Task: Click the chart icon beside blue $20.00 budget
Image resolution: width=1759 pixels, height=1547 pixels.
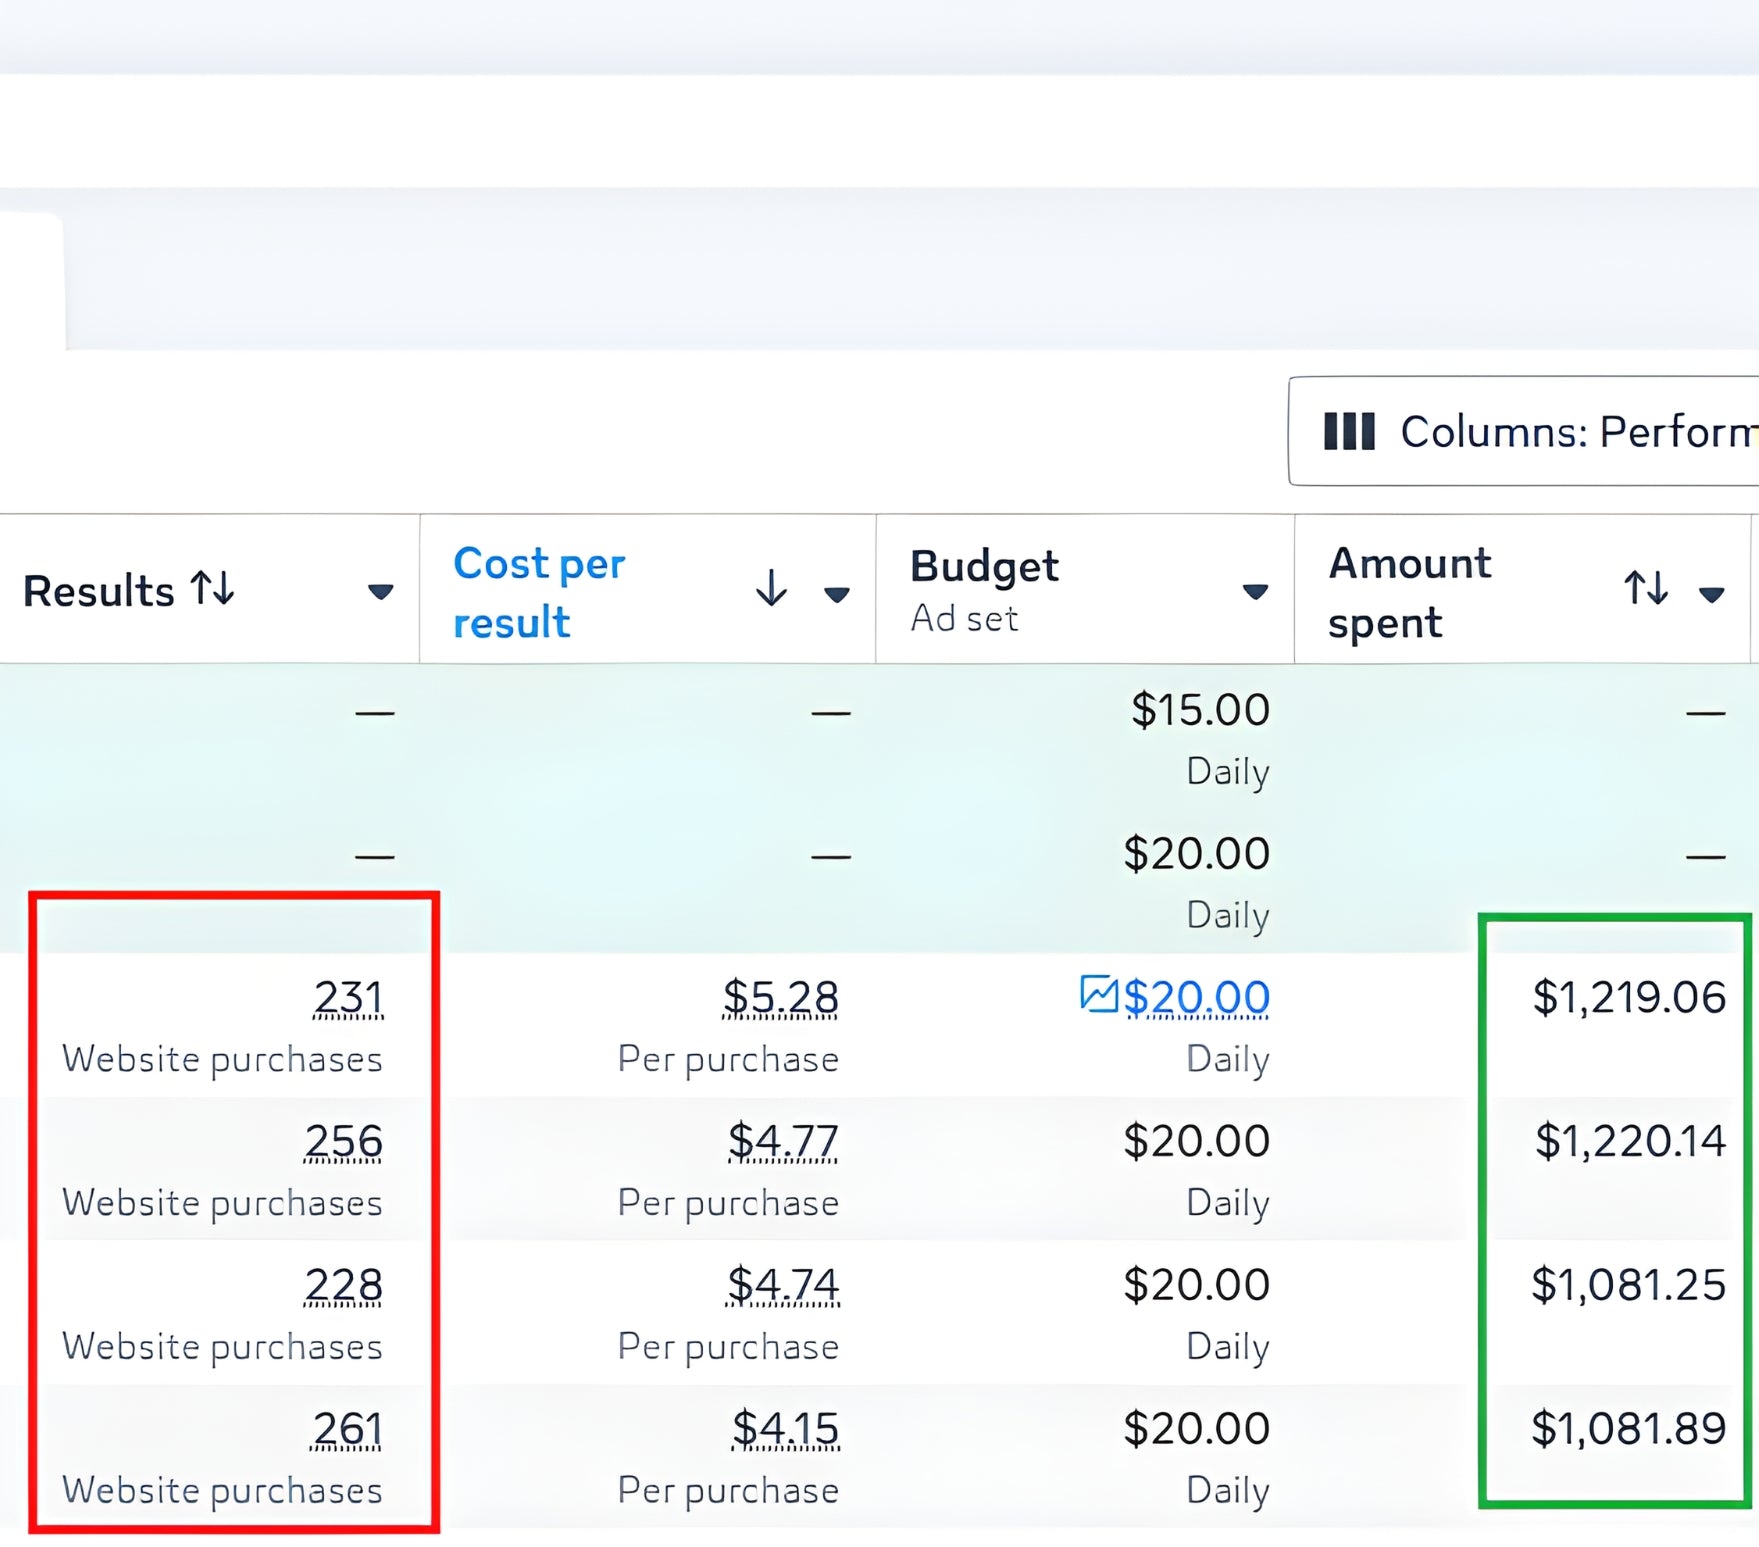Action: pyautogui.click(x=1098, y=994)
